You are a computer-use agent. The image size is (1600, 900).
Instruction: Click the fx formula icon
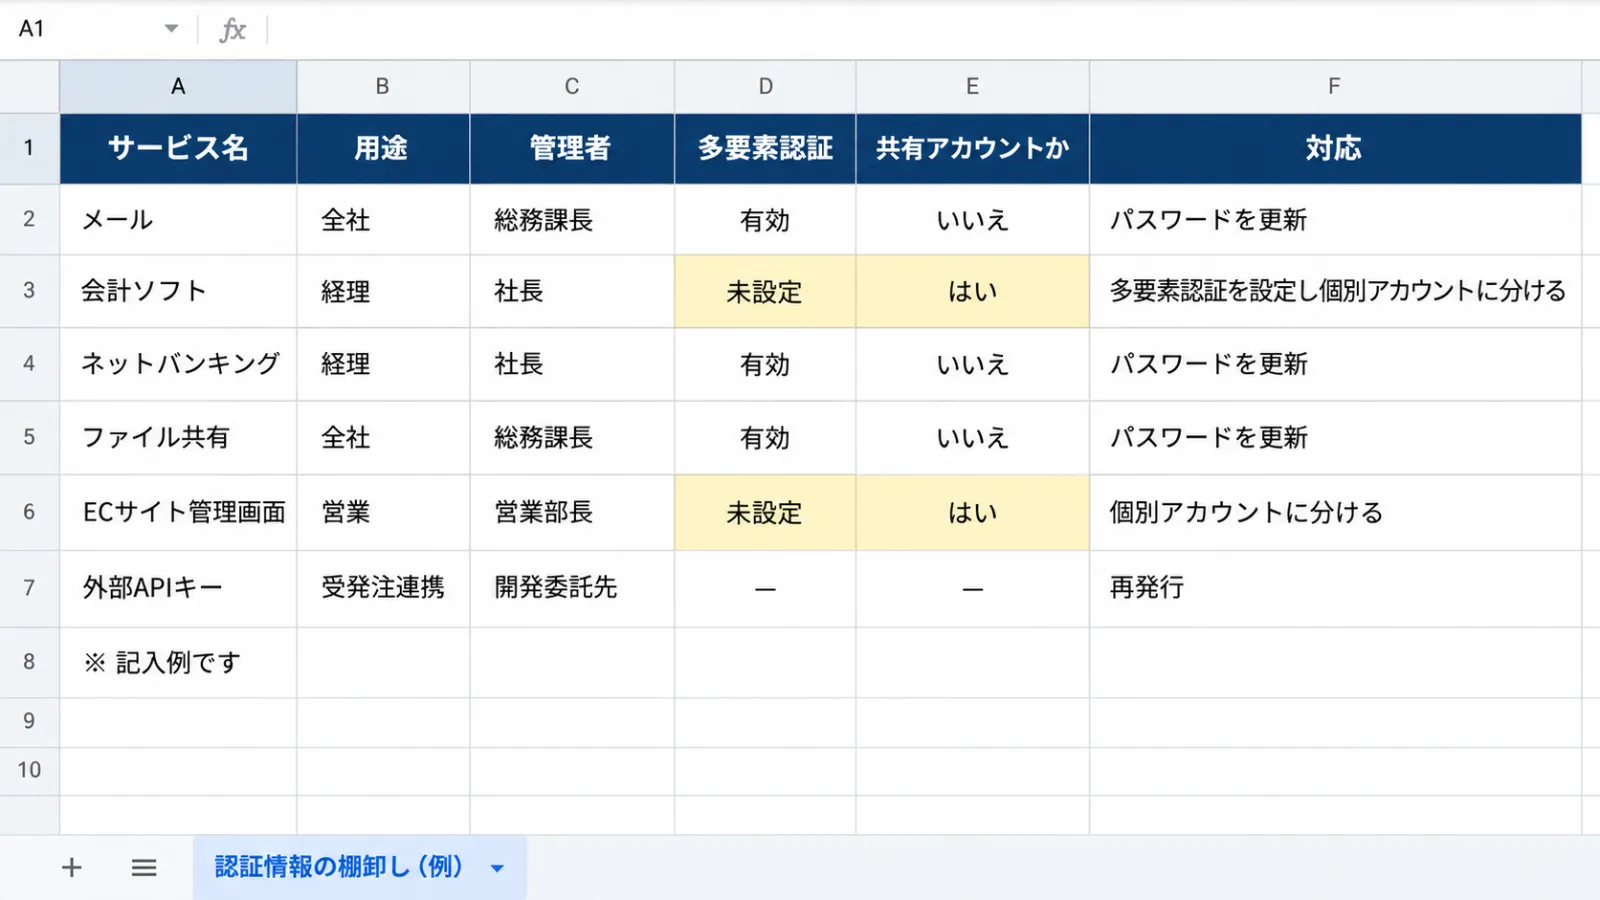[x=232, y=29]
